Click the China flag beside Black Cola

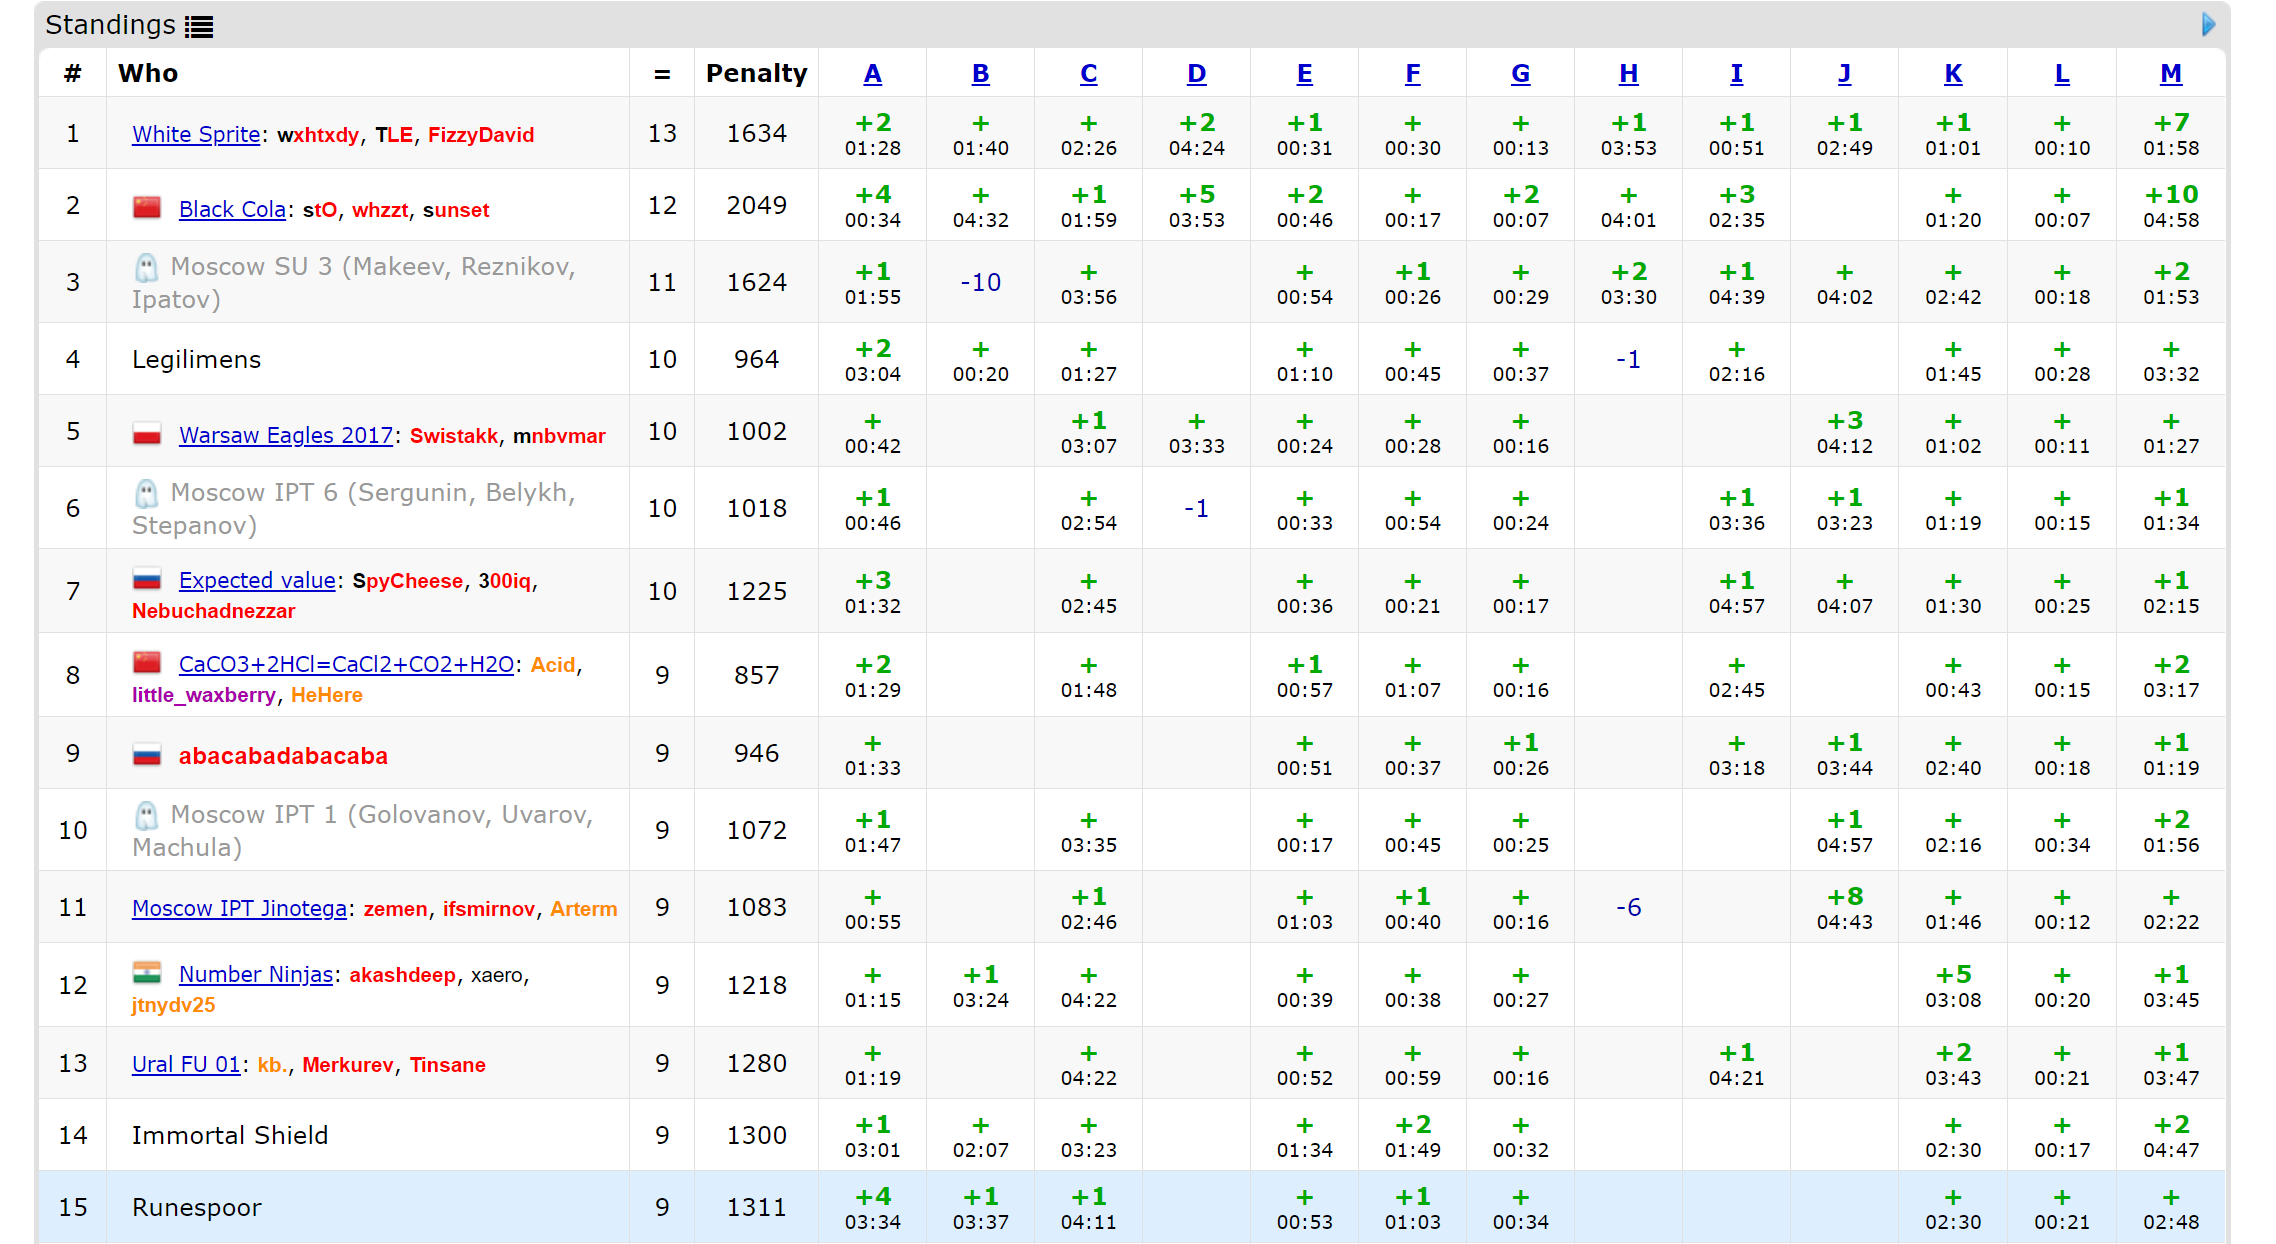(147, 208)
